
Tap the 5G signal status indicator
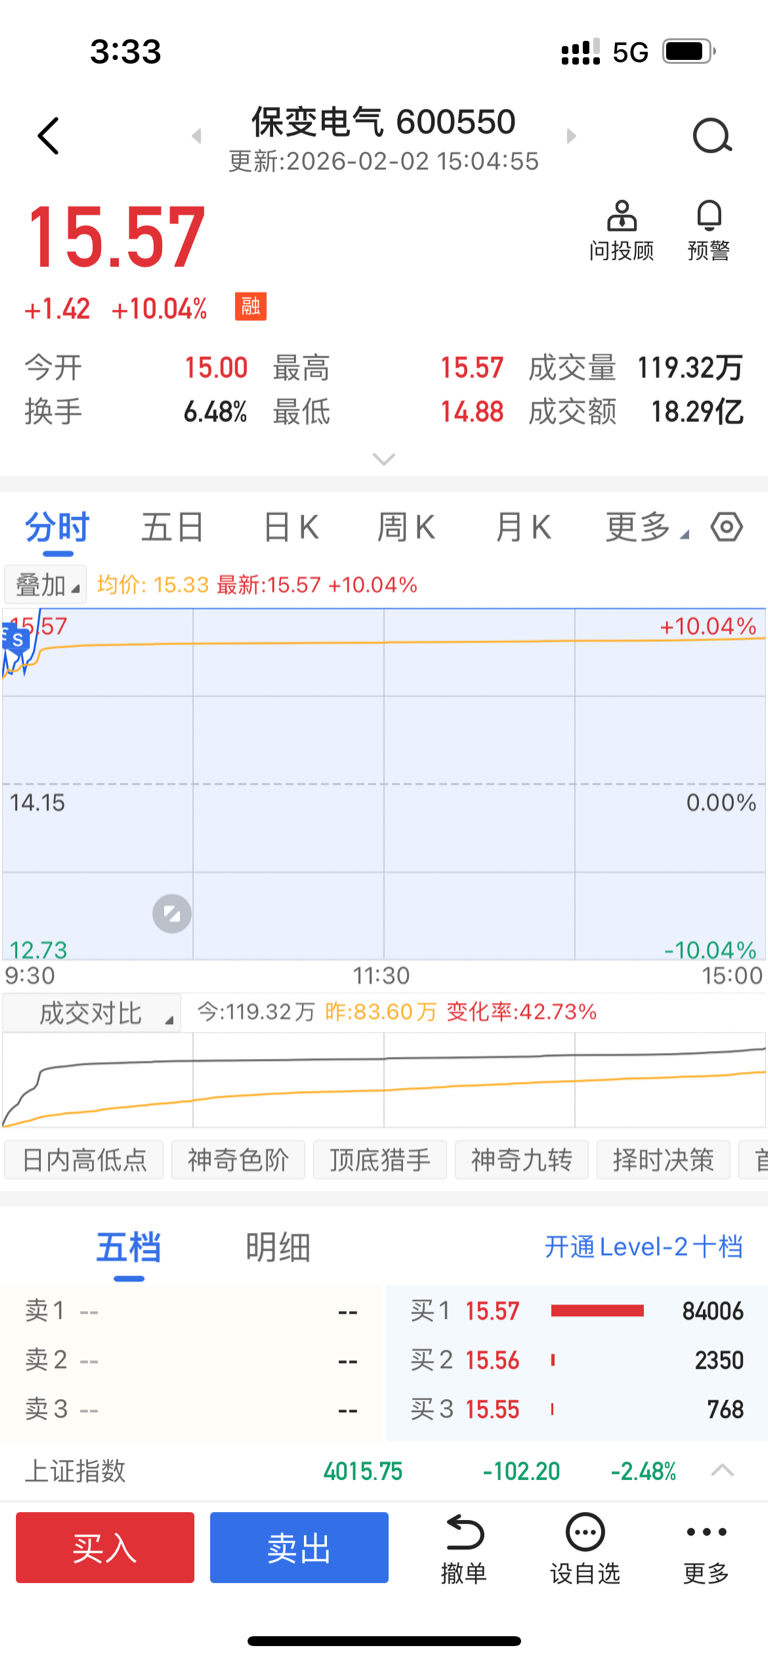631,52
